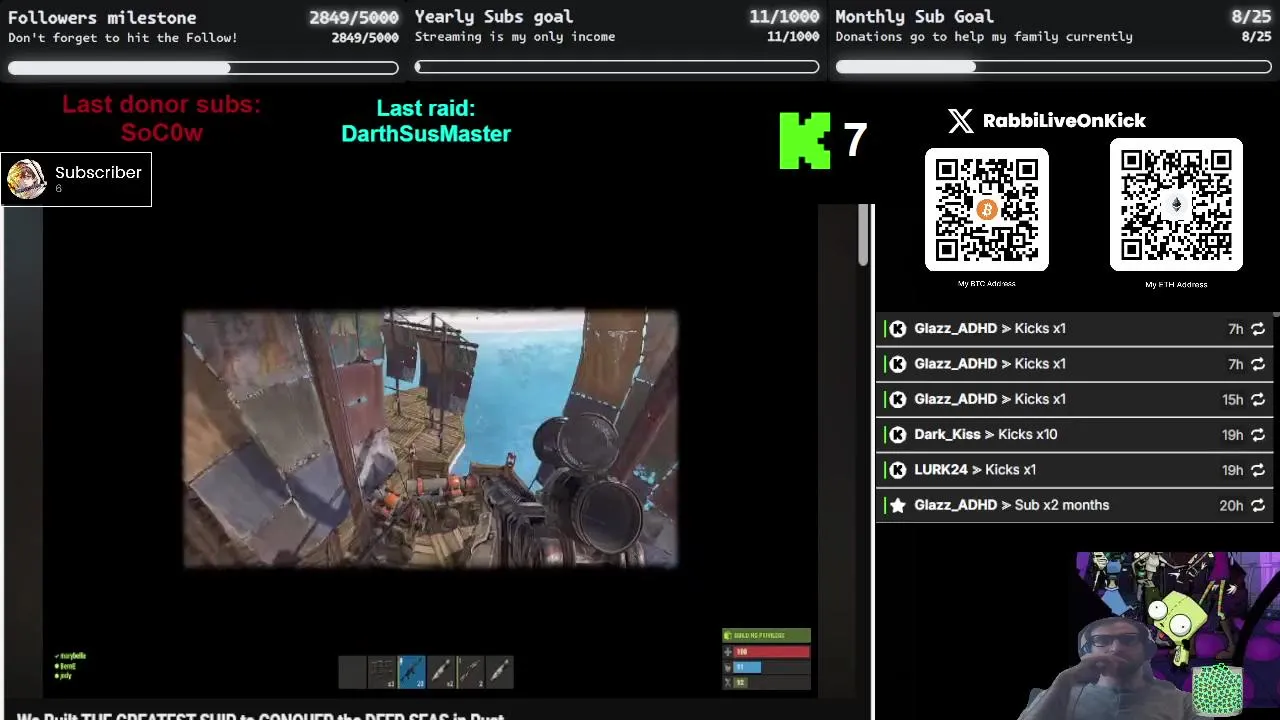Click the team member names list in HUD
Viewport: 1280px width, 720px height.
pos(71,666)
